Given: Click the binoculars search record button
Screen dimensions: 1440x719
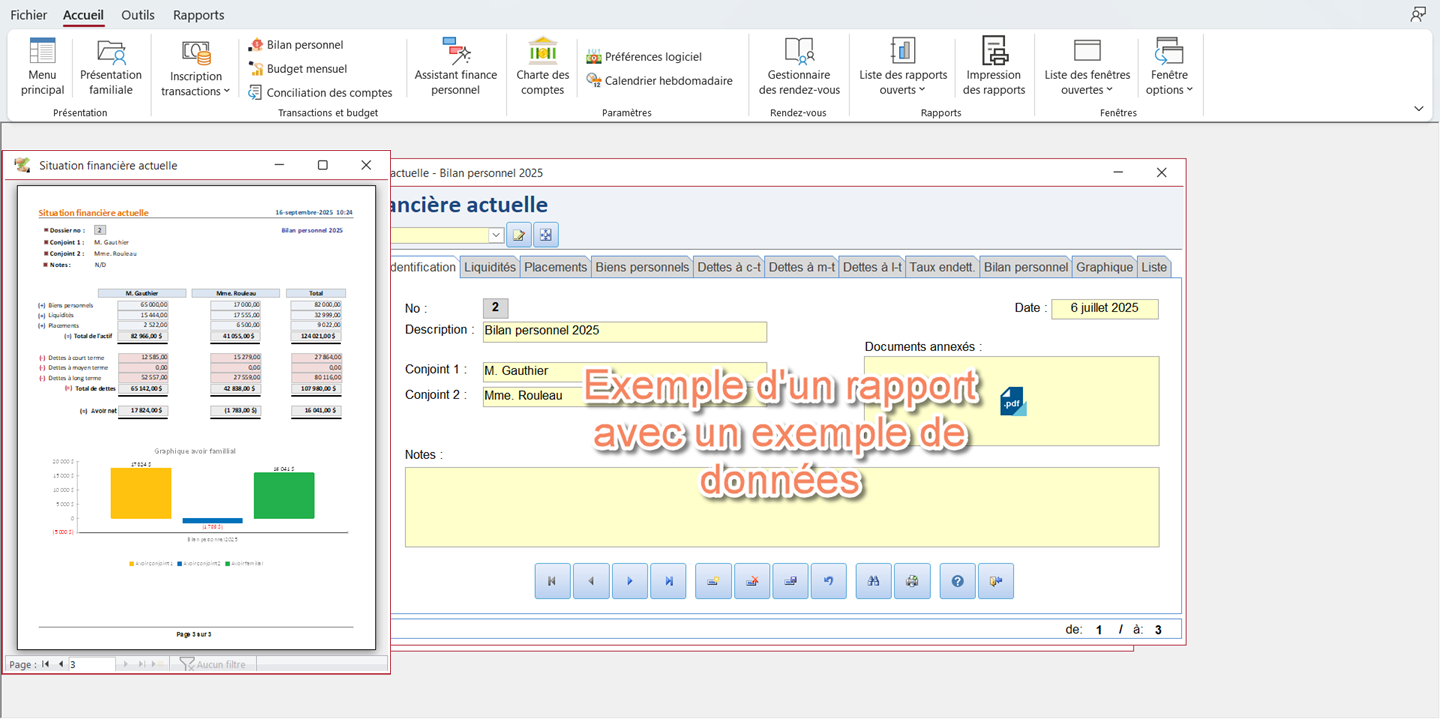Looking at the screenshot, I should pos(873,581).
